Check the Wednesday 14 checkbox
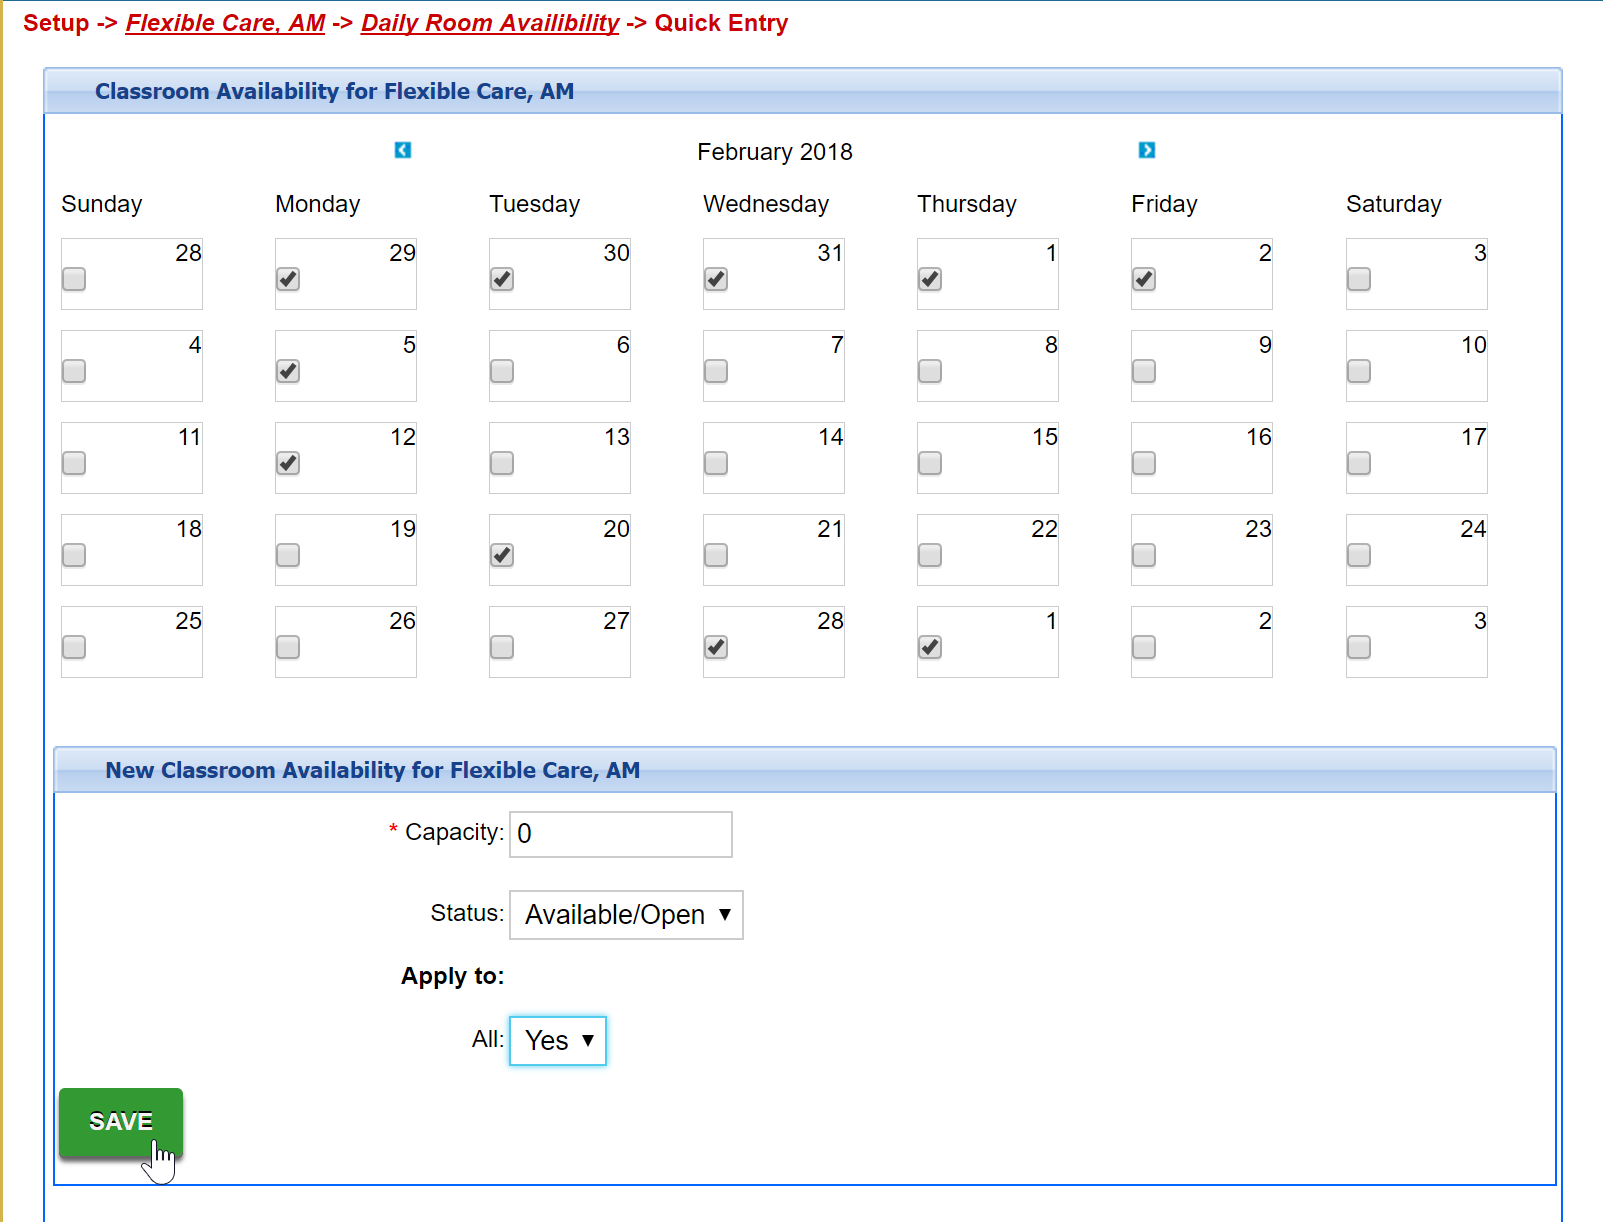 pos(716,463)
